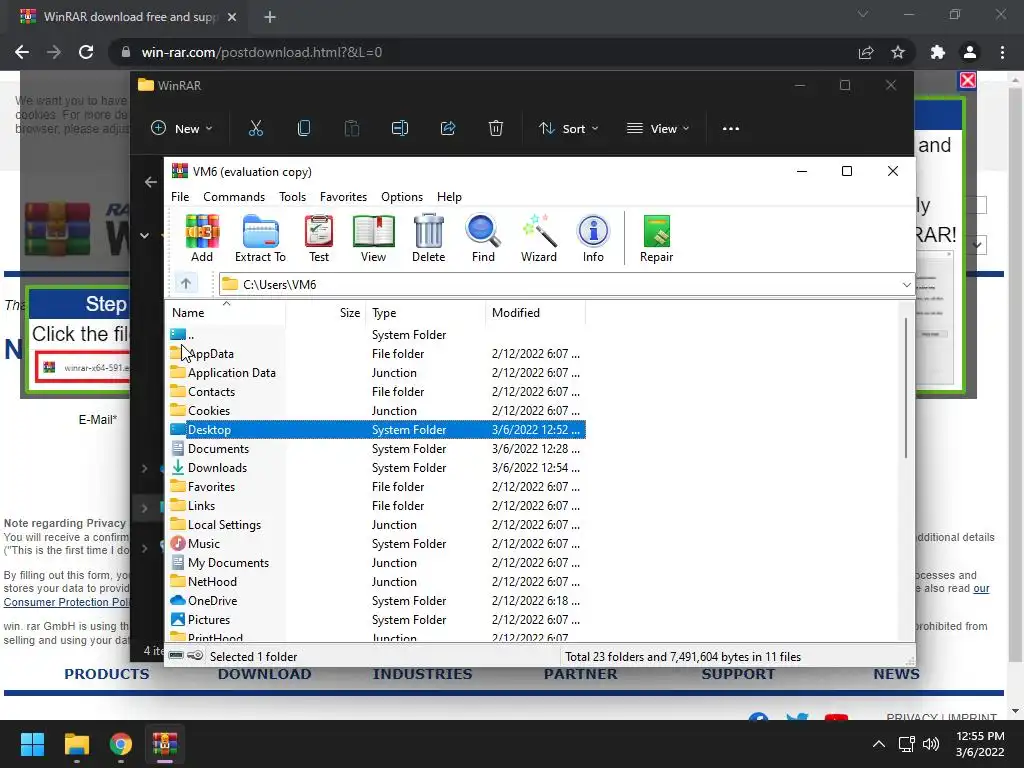This screenshot has height=768, width=1024.
Task: Open Chrome extensions puzzle icon
Action: pos(937,52)
